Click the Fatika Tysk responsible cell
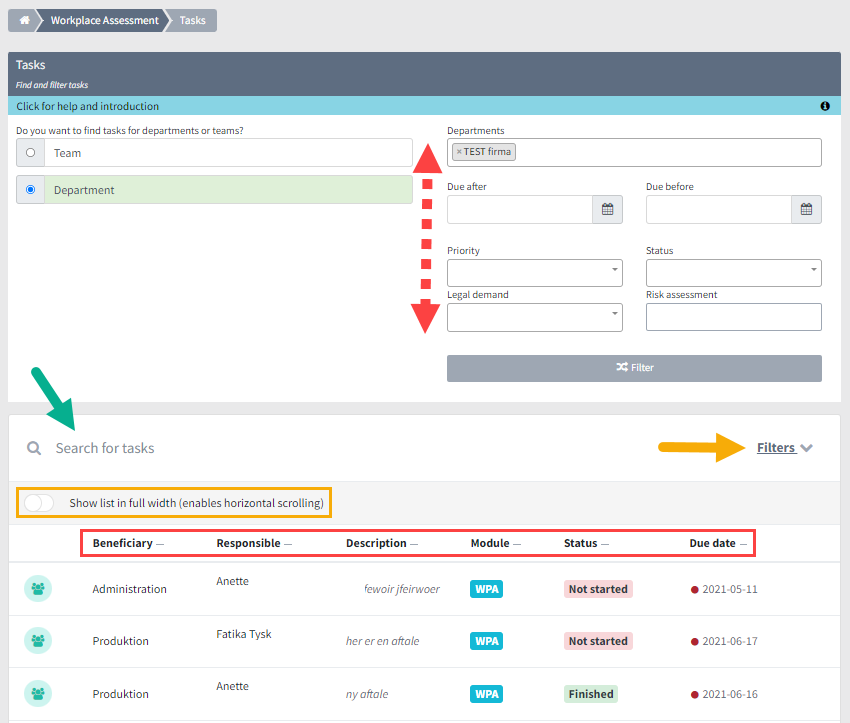 (x=244, y=634)
